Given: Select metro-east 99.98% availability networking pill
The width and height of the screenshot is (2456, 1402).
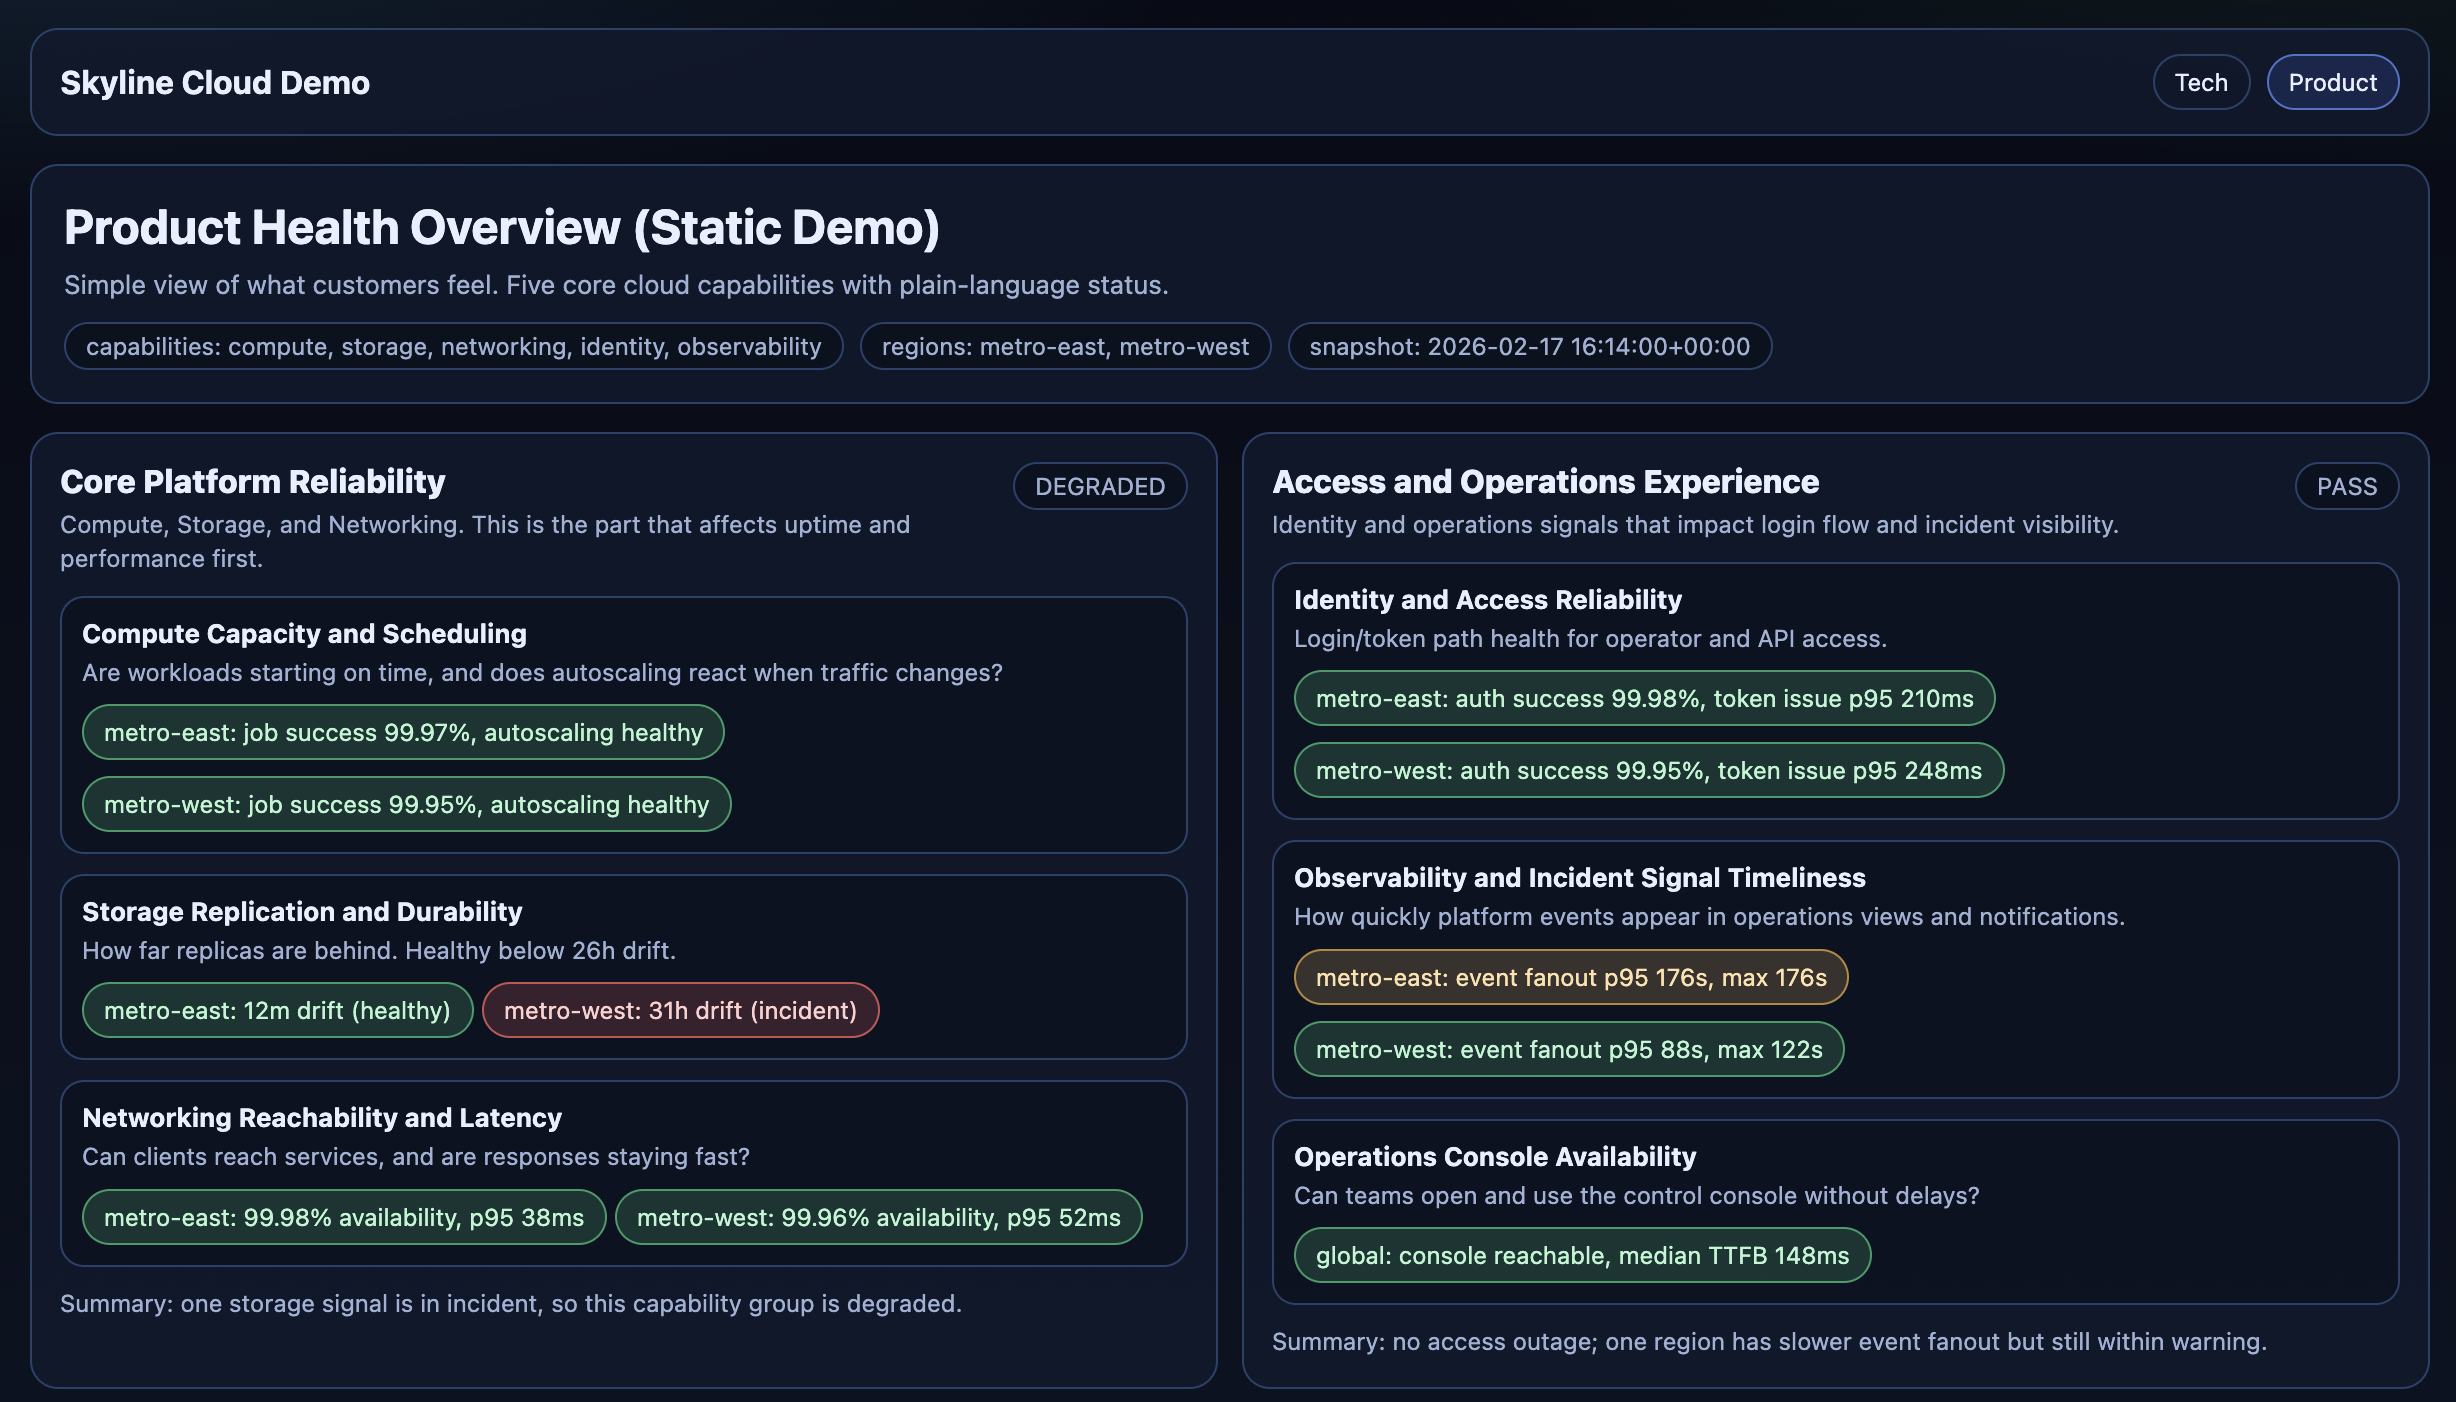Looking at the screenshot, I should click(344, 1217).
